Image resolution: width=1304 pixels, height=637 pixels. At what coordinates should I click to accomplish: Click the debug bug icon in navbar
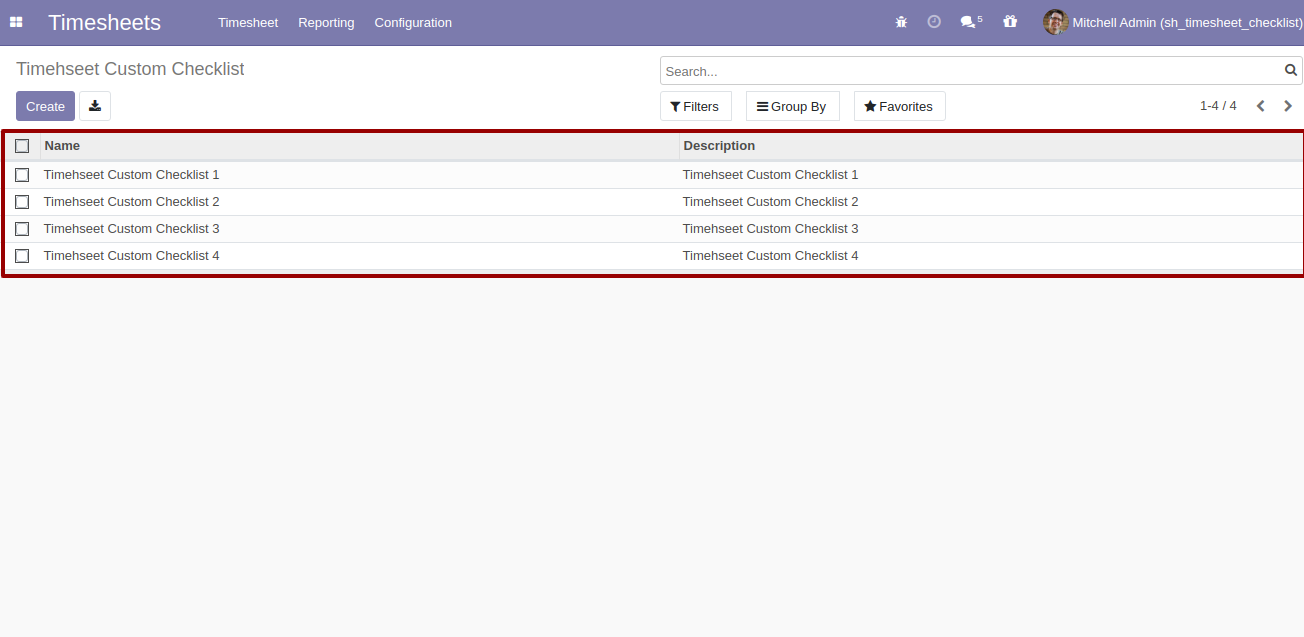point(901,22)
